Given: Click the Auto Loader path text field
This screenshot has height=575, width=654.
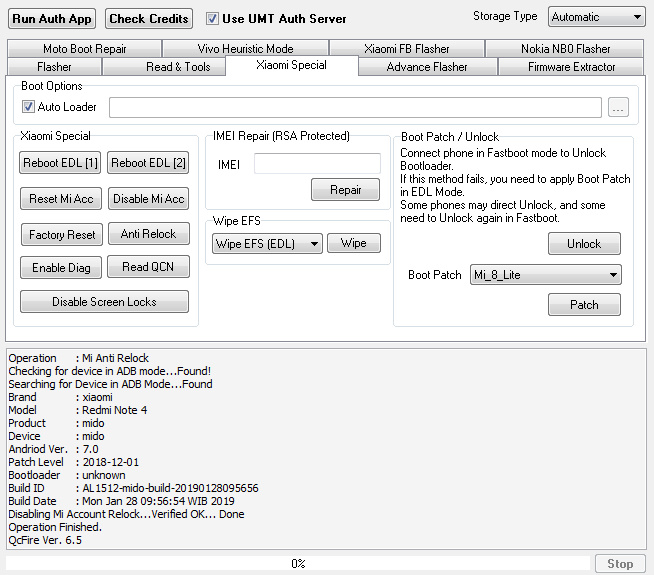Looking at the screenshot, I should click(x=355, y=107).
